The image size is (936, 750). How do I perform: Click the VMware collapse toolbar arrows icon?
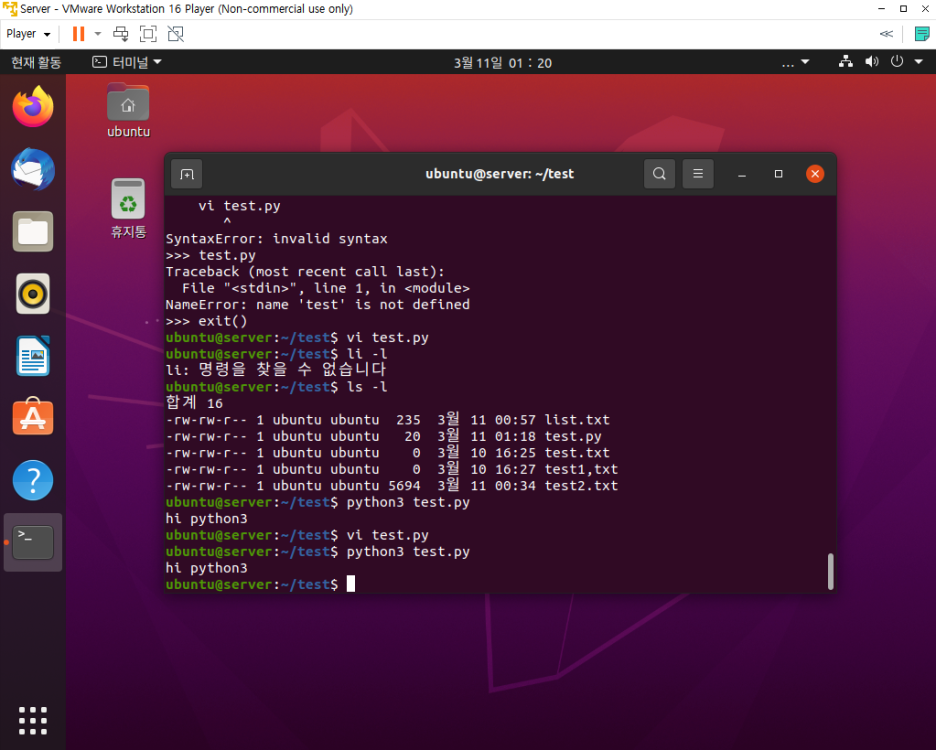pyautogui.click(x=886, y=34)
